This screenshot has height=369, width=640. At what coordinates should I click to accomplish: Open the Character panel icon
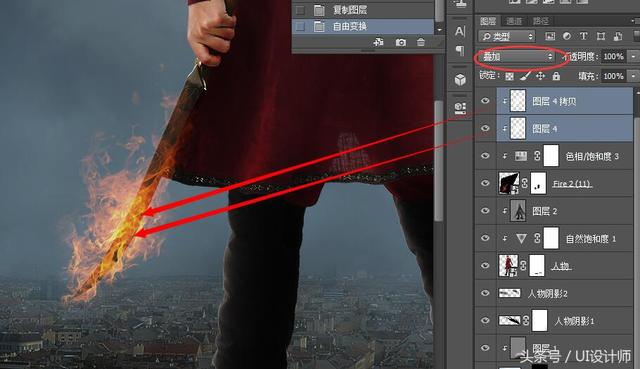tap(460, 31)
